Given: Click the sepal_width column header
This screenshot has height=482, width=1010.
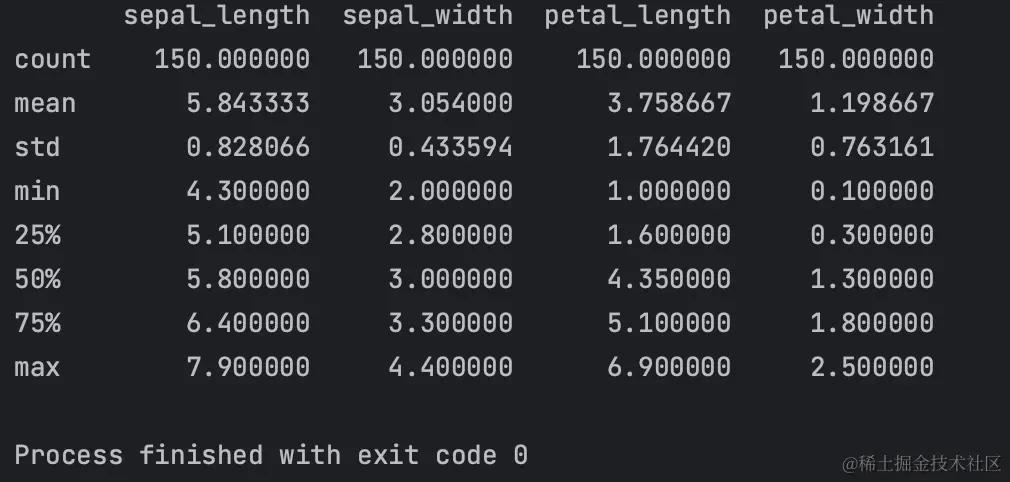Looking at the screenshot, I should [x=427, y=16].
